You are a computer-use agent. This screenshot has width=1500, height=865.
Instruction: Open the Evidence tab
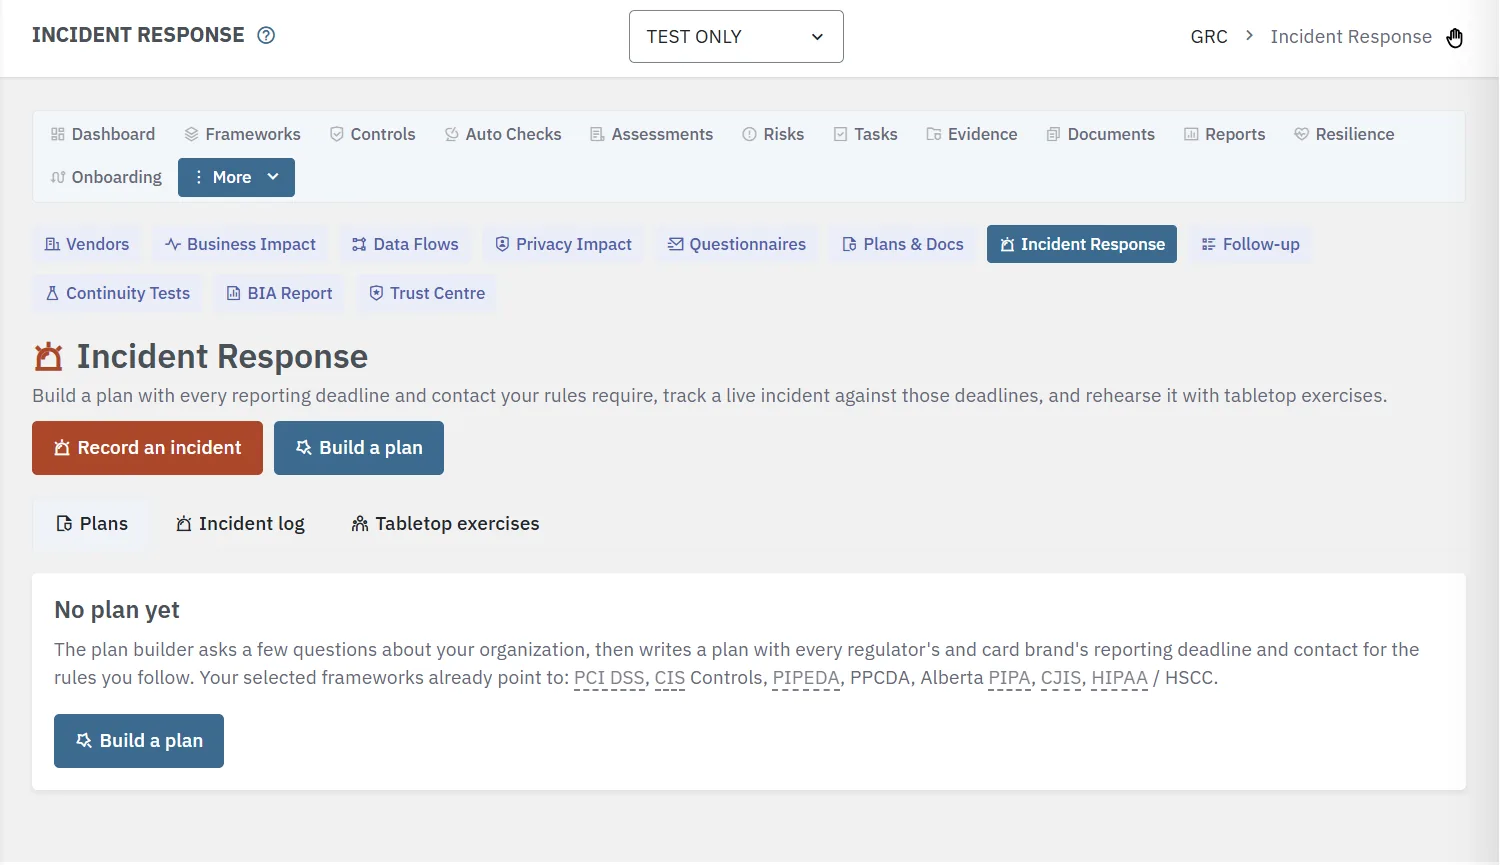click(x=972, y=134)
